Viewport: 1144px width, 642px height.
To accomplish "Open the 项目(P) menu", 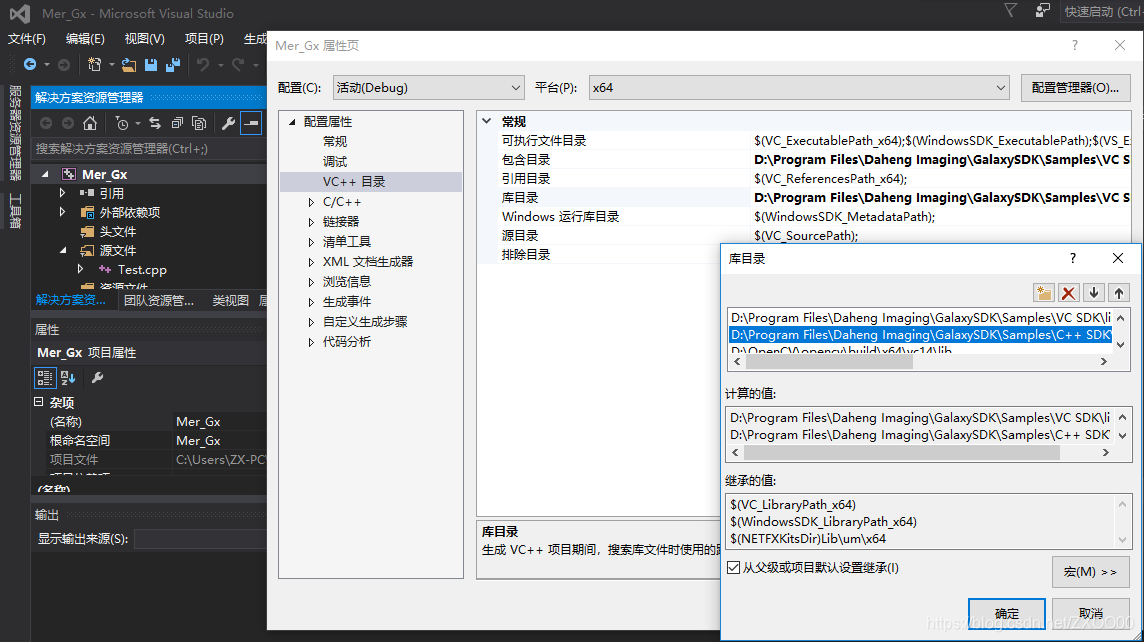I will click(204, 39).
